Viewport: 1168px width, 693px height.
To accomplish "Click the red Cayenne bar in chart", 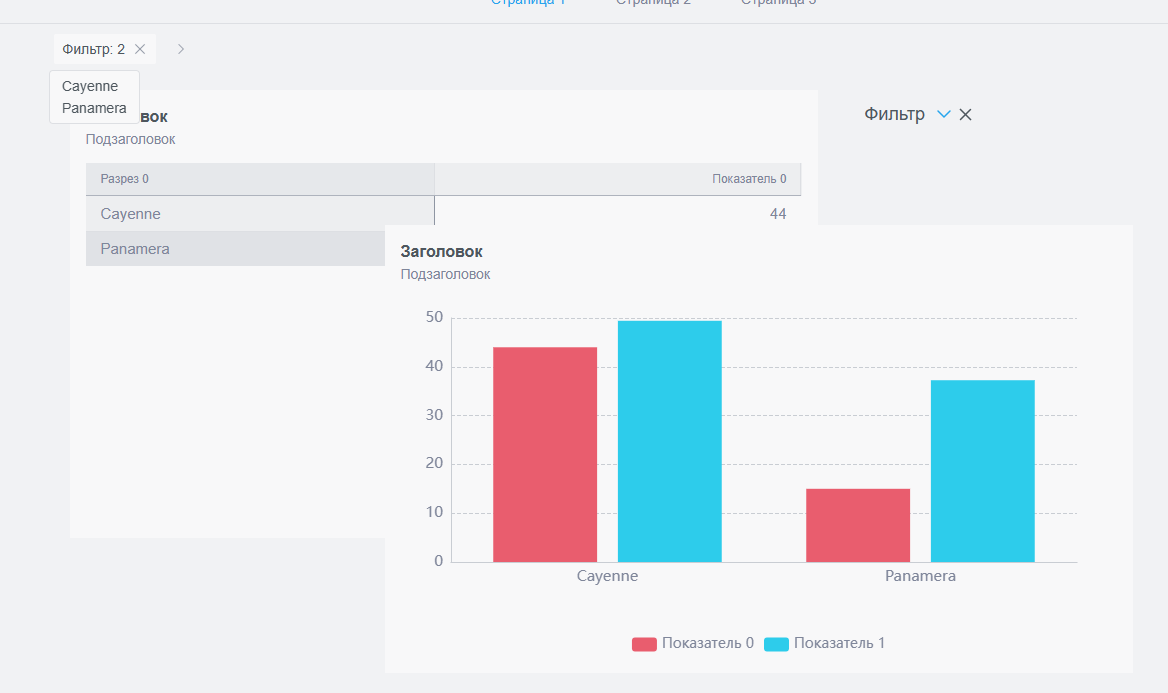I will (545, 455).
